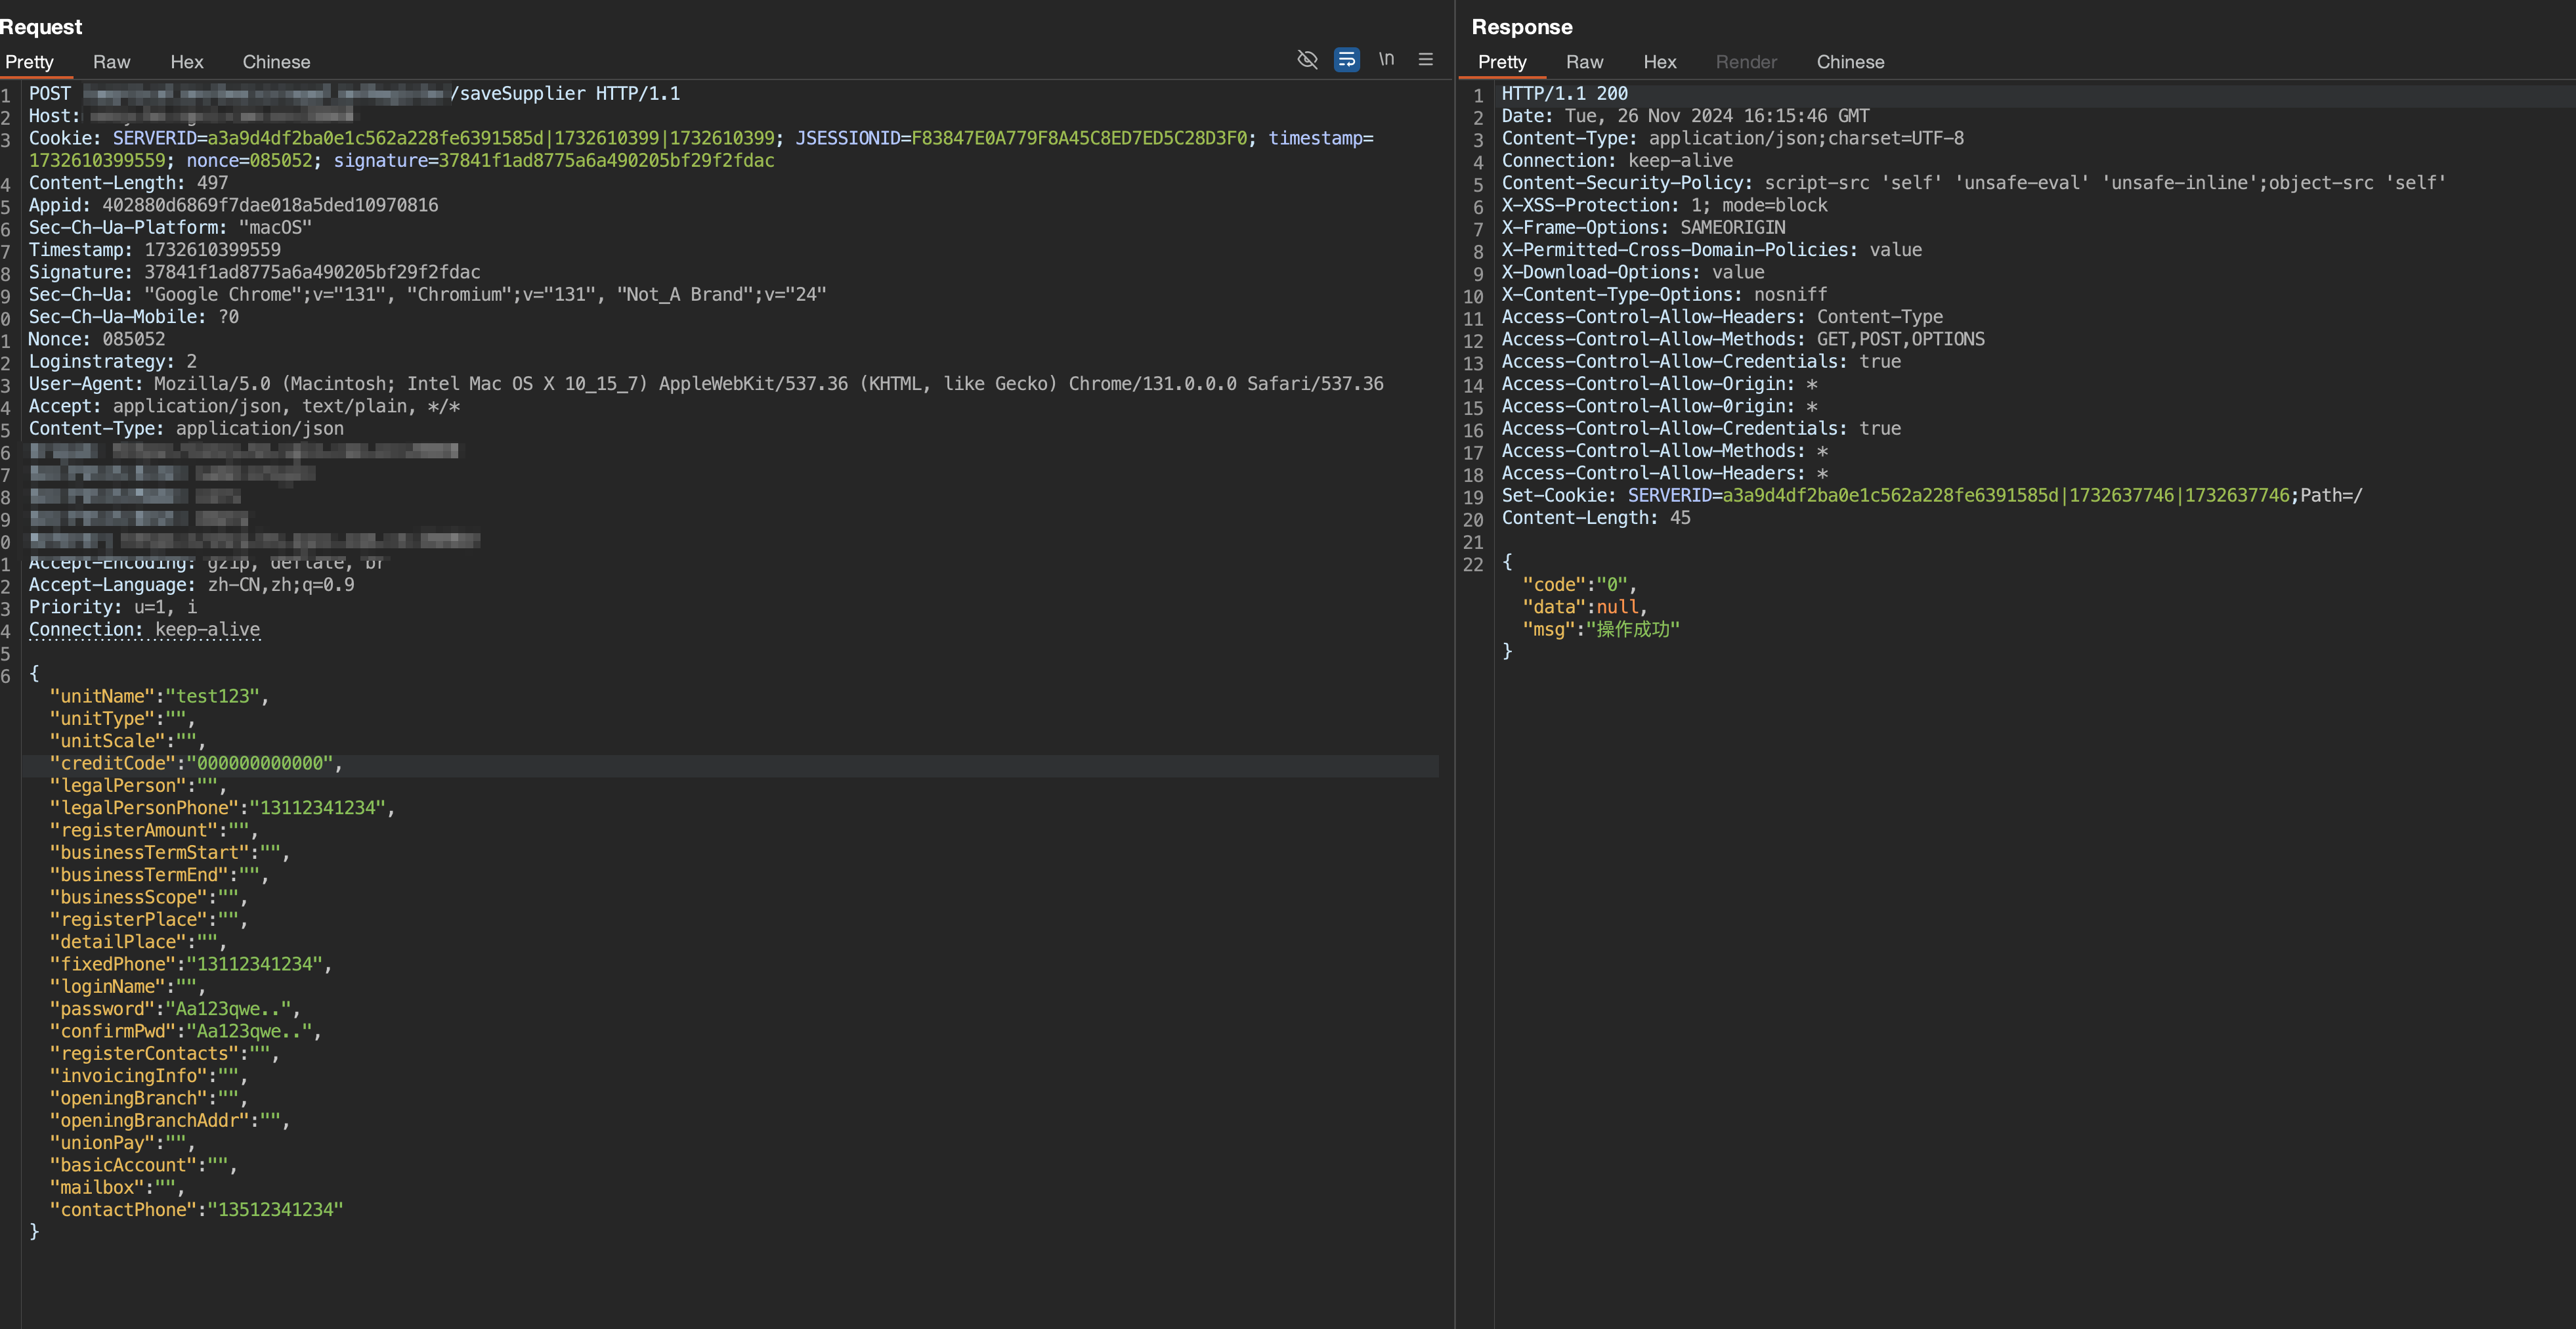Click Access-Control-Allow-Methods: GET,POST,OPTIONS header
2576x1329 pixels.
click(x=1743, y=339)
